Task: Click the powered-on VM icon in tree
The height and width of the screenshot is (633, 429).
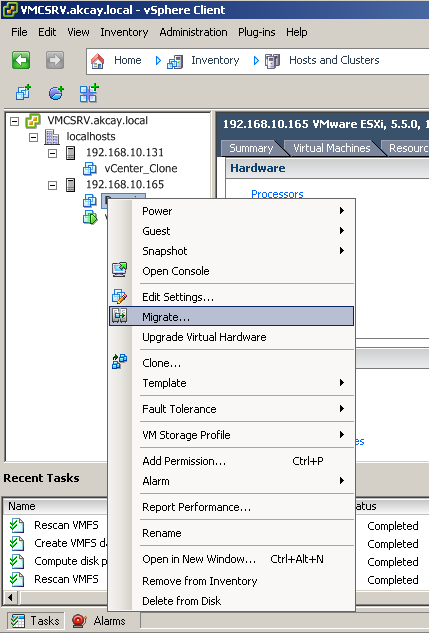Action: tap(90, 217)
